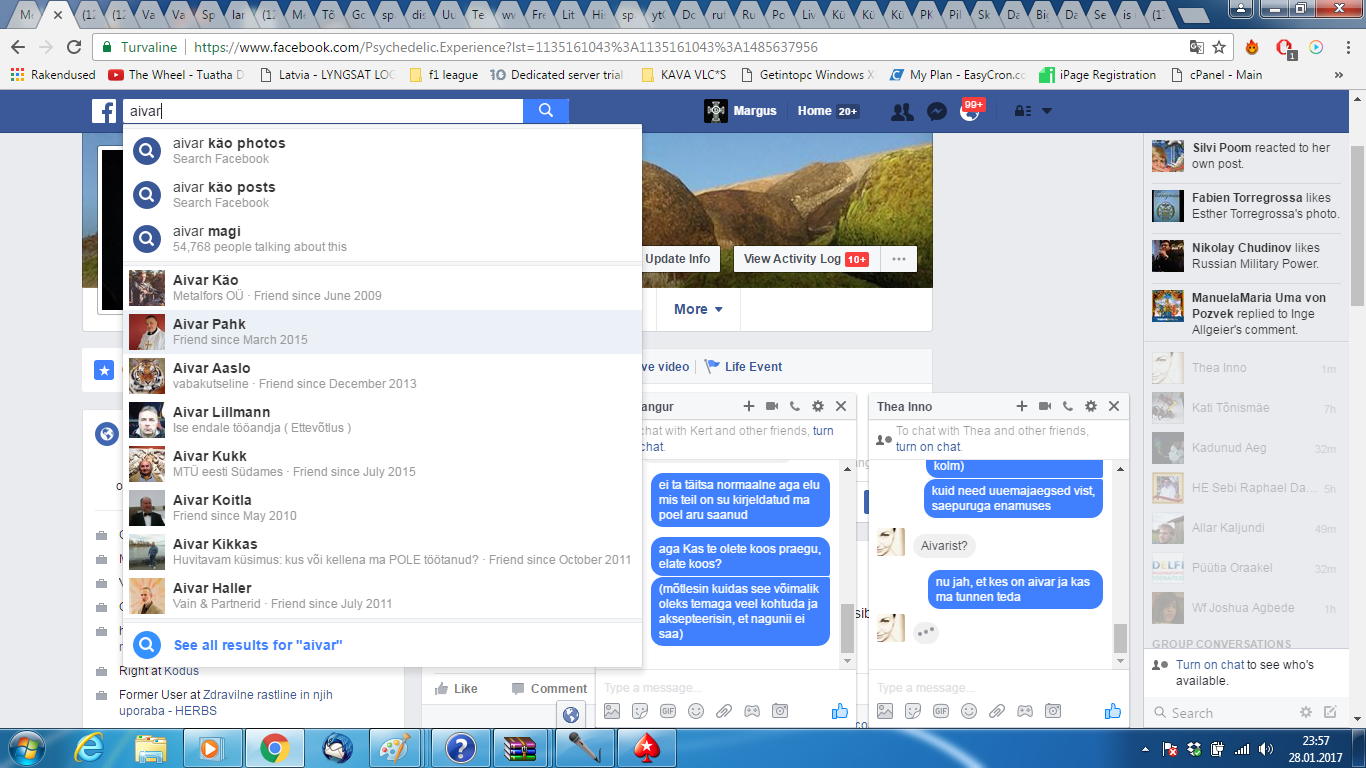Viewport: 1366px width, 768px height.
Task: Show more bookmarks with double chevron
Action: [x=1339, y=75]
